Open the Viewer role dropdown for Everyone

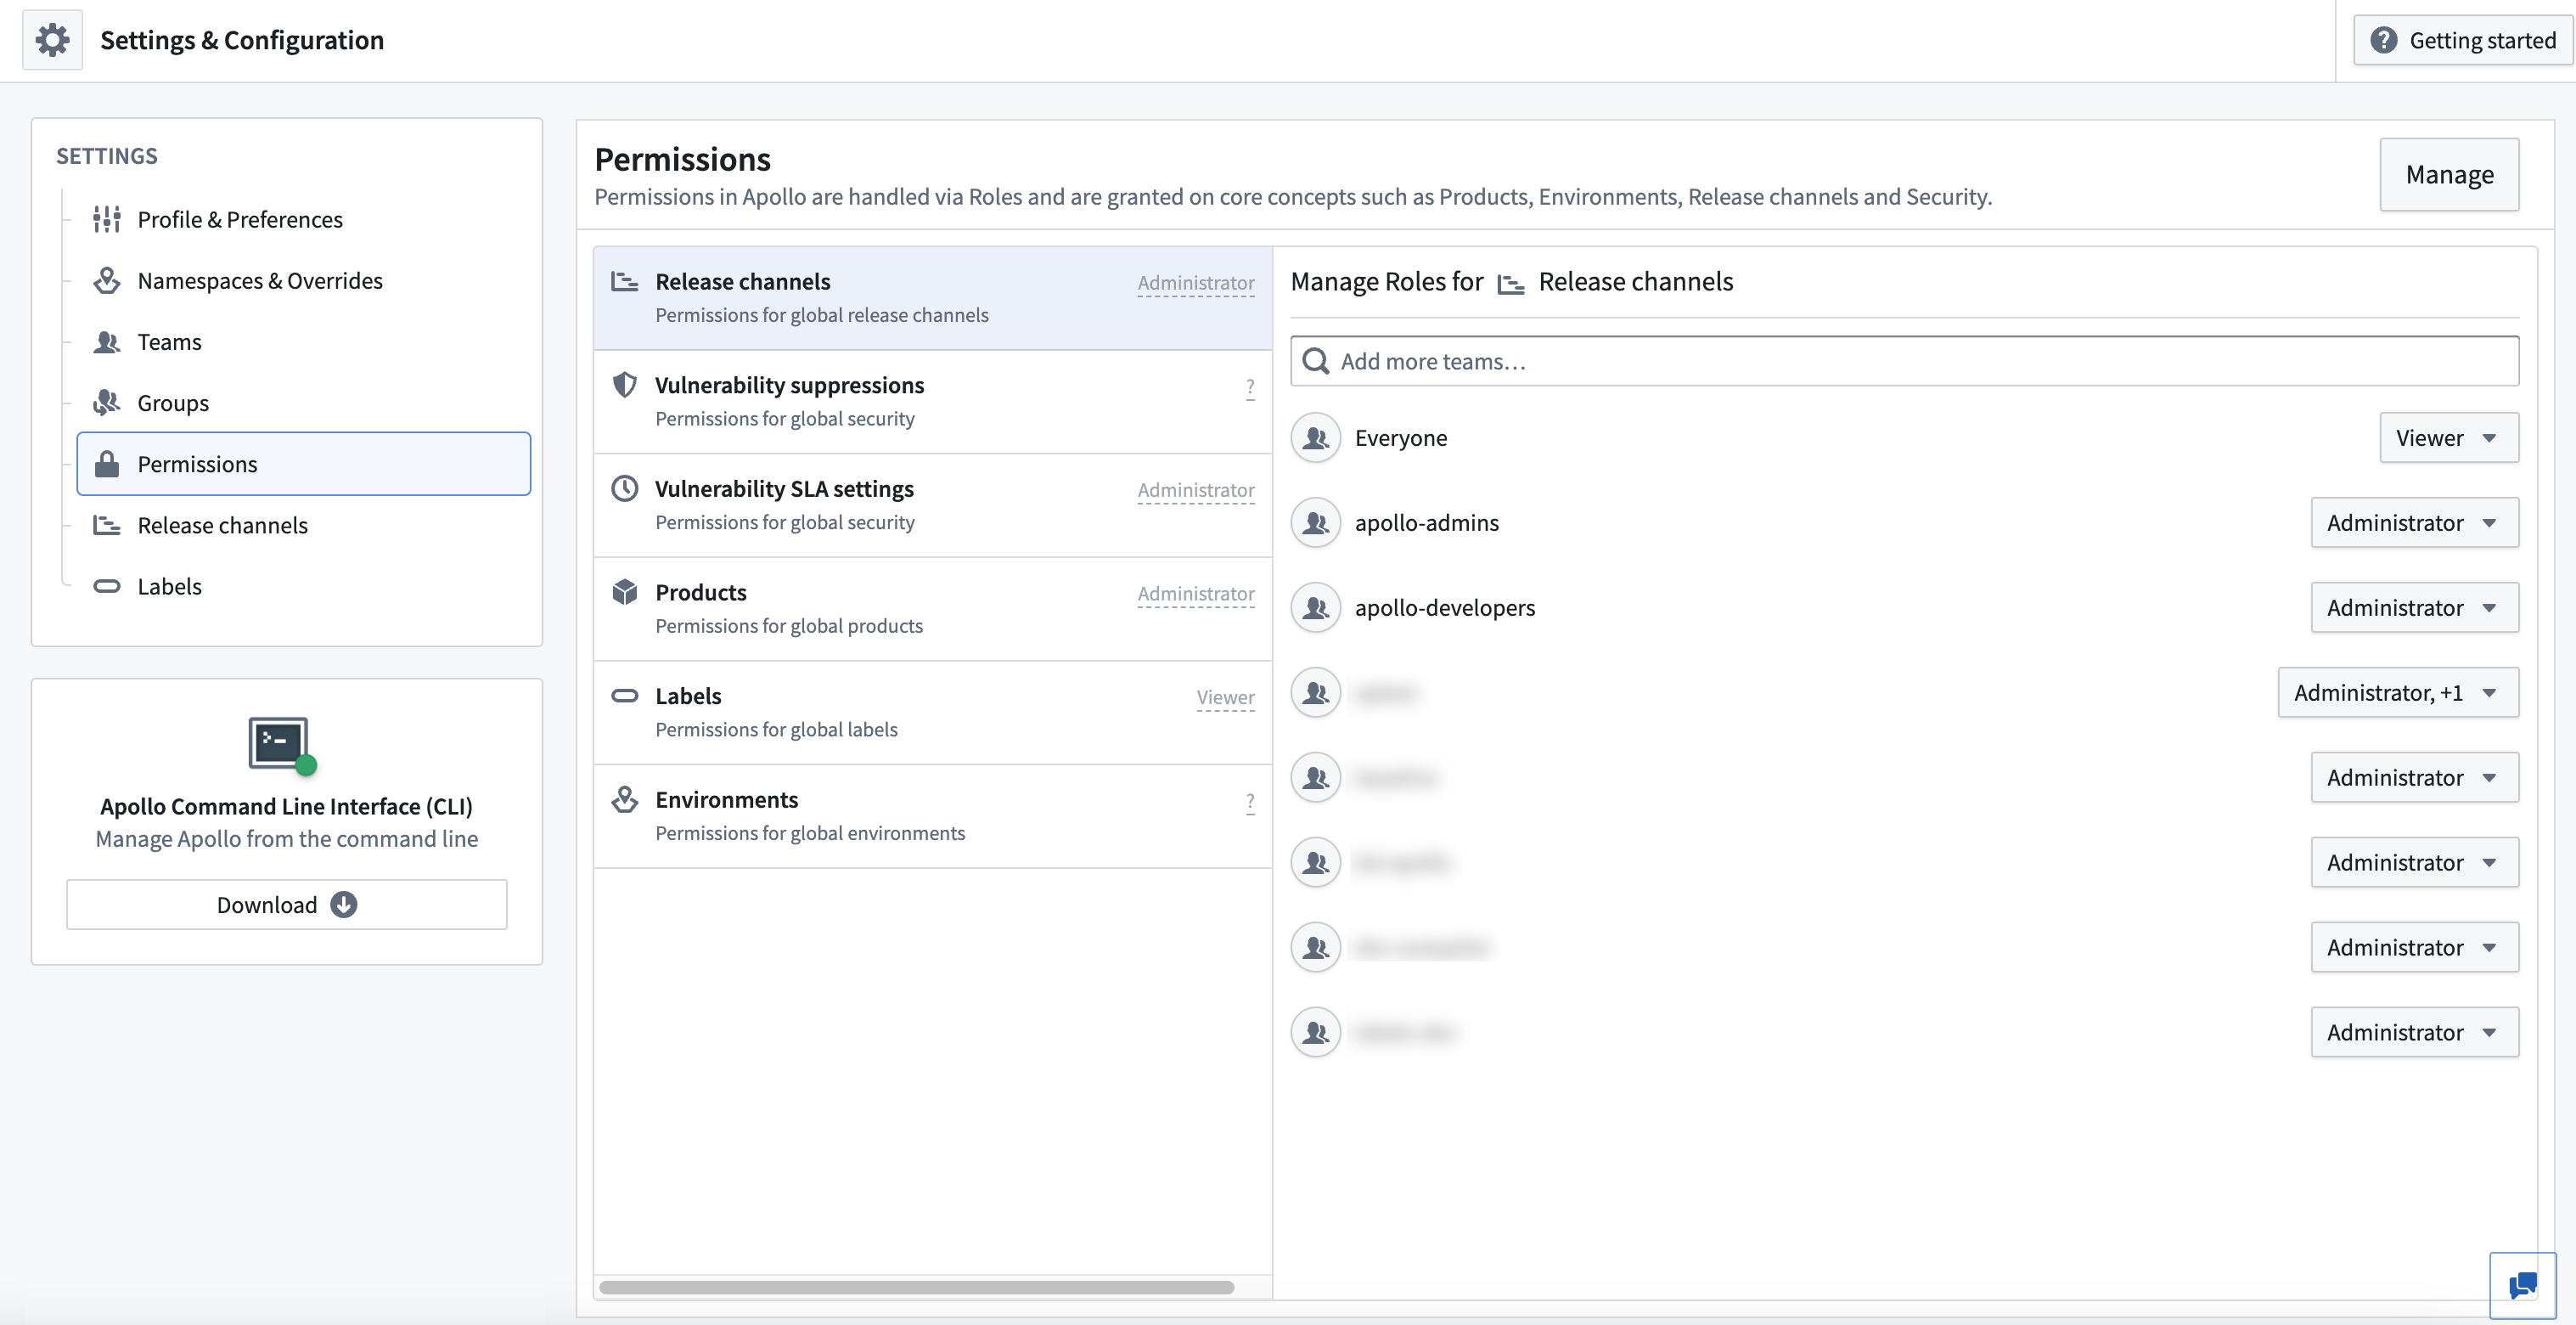point(2448,438)
